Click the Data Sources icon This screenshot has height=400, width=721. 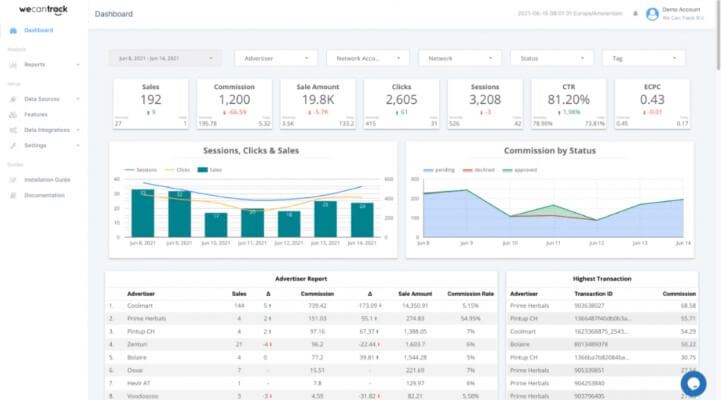click(13, 99)
